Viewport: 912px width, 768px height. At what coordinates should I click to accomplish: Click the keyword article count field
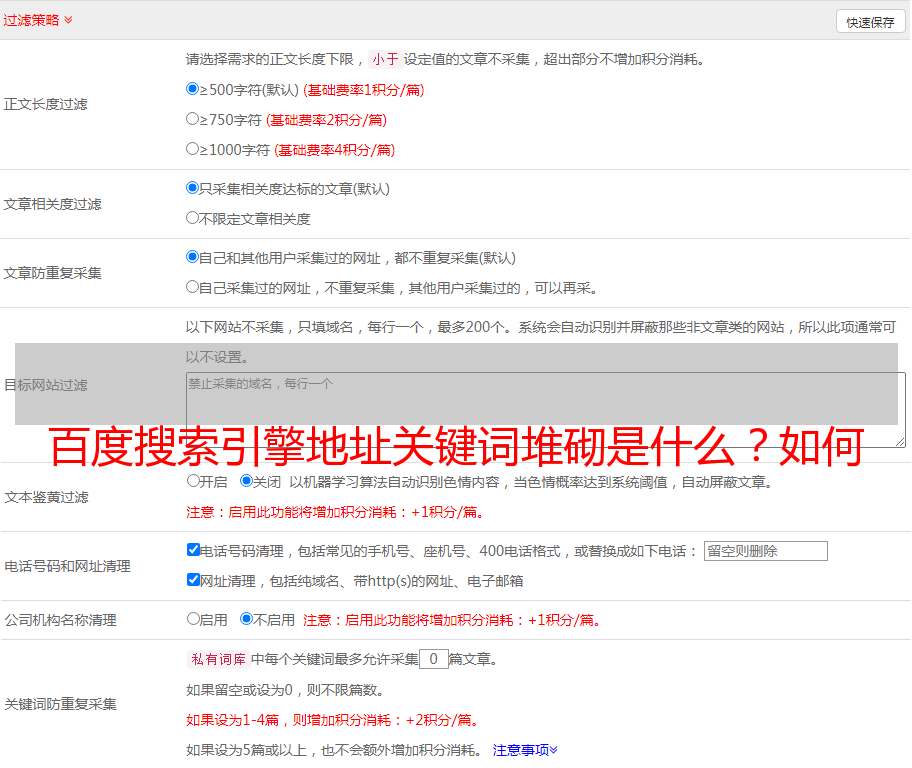433,659
